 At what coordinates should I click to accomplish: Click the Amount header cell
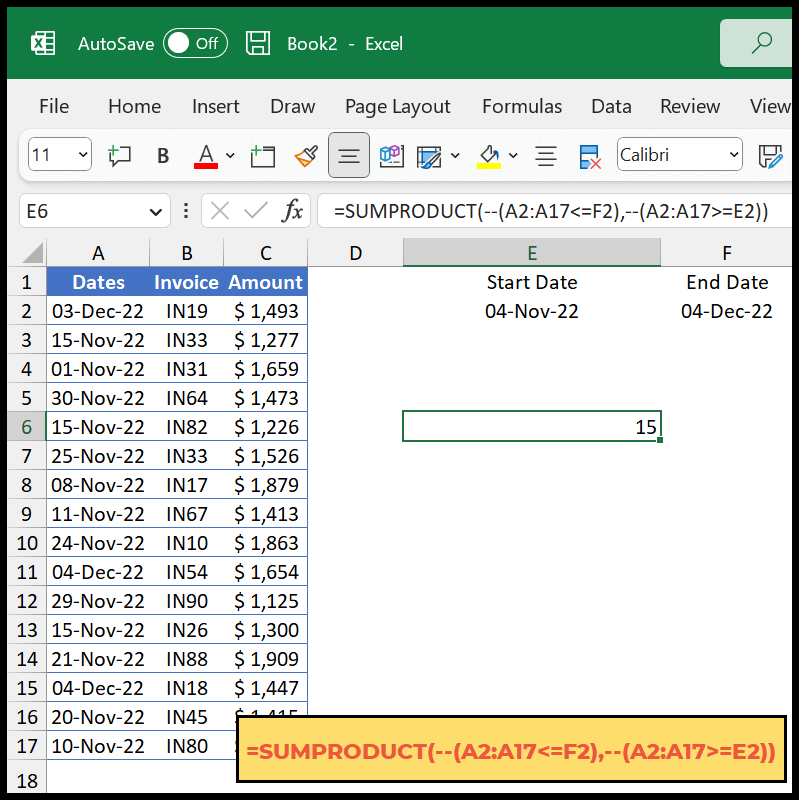[265, 282]
